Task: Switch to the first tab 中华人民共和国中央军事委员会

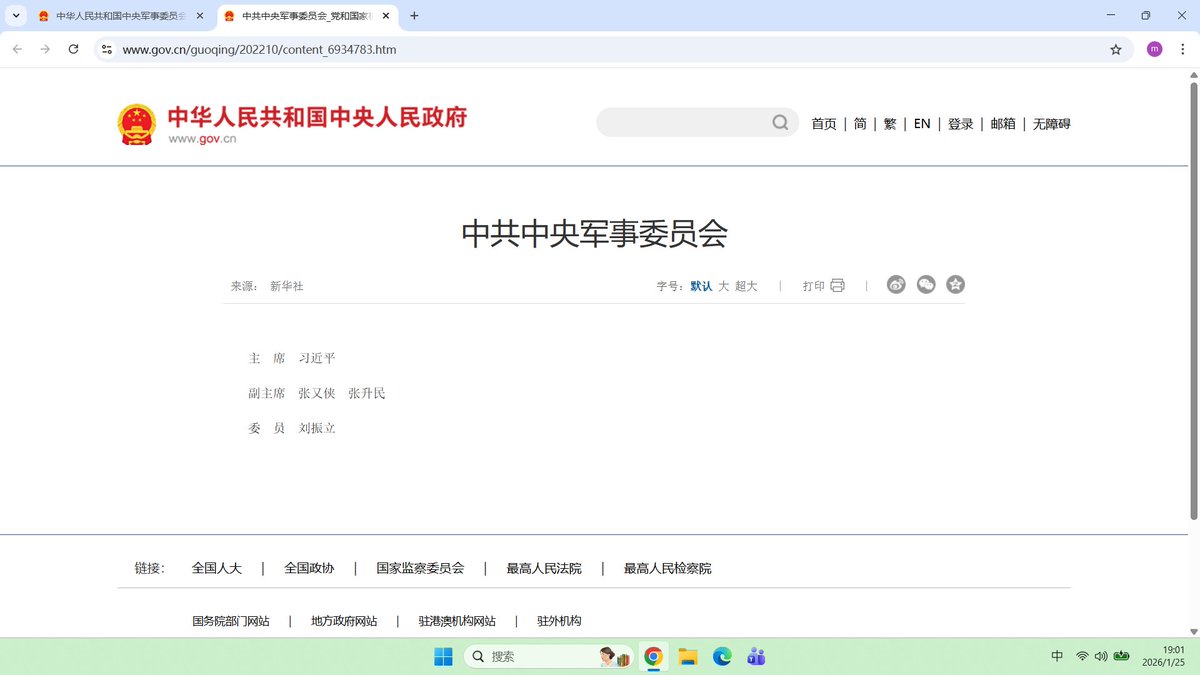Action: pos(121,16)
